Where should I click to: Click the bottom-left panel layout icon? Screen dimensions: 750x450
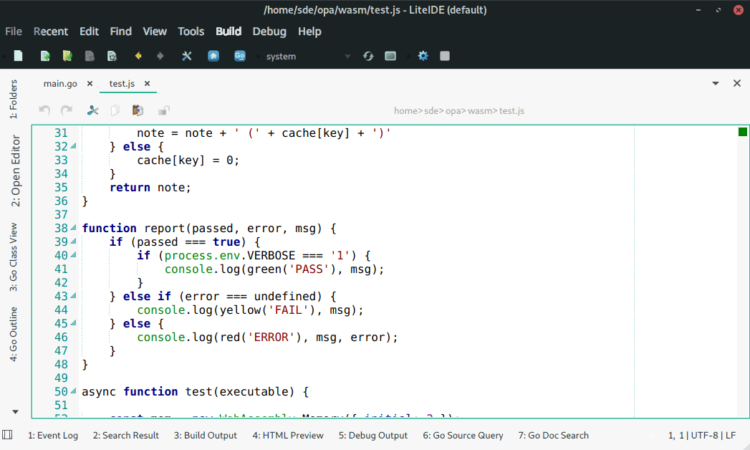7,435
